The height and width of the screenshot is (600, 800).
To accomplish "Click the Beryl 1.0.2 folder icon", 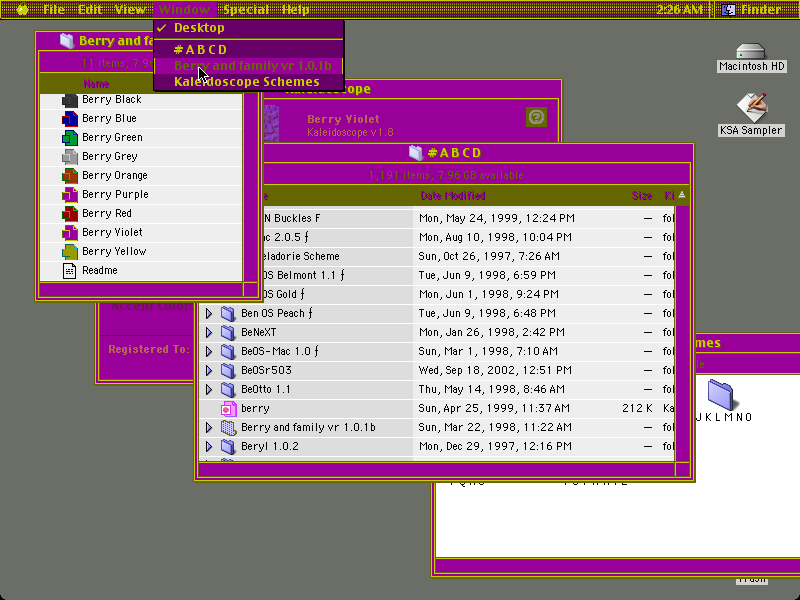I will [228, 446].
